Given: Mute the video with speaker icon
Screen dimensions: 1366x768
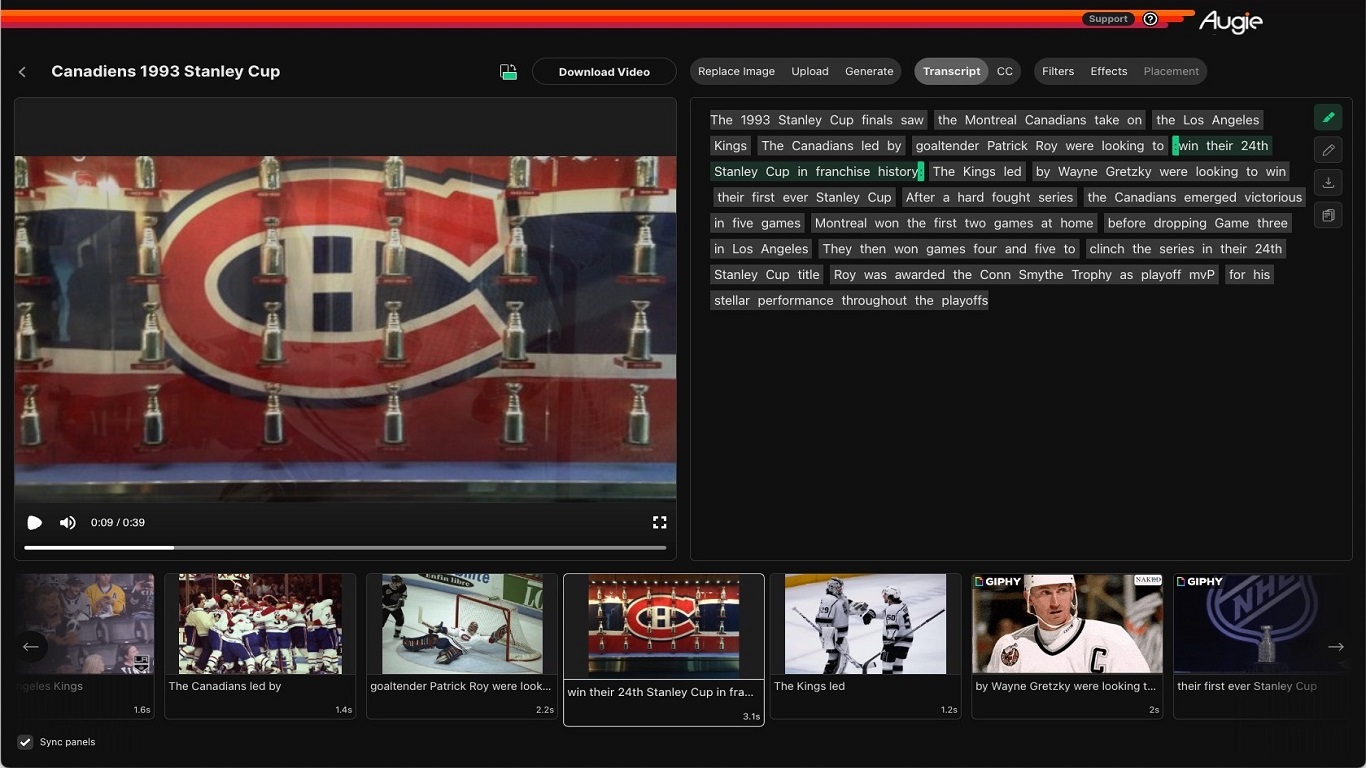Looking at the screenshot, I should coord(67,523).
